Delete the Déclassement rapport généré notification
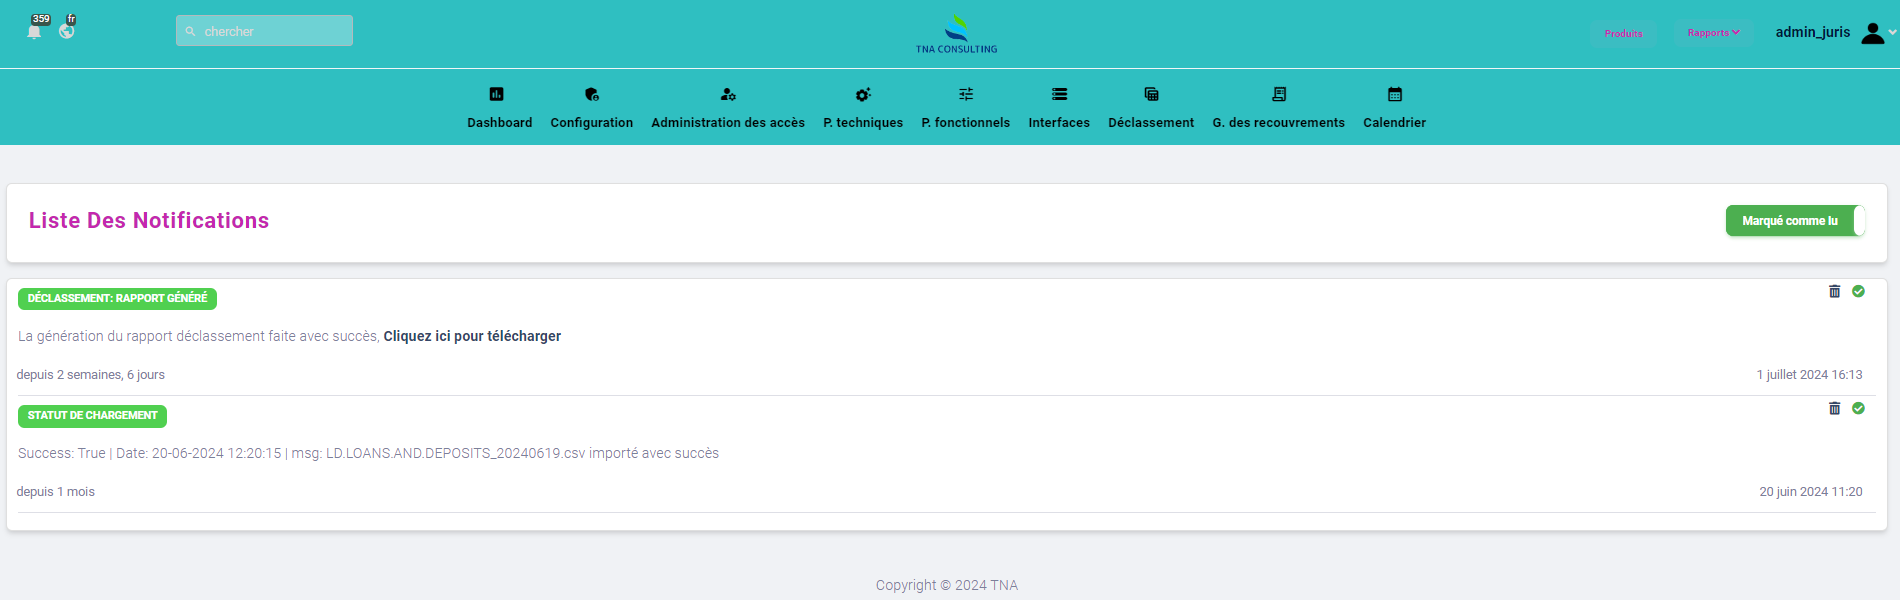 tap(1834, 291)
